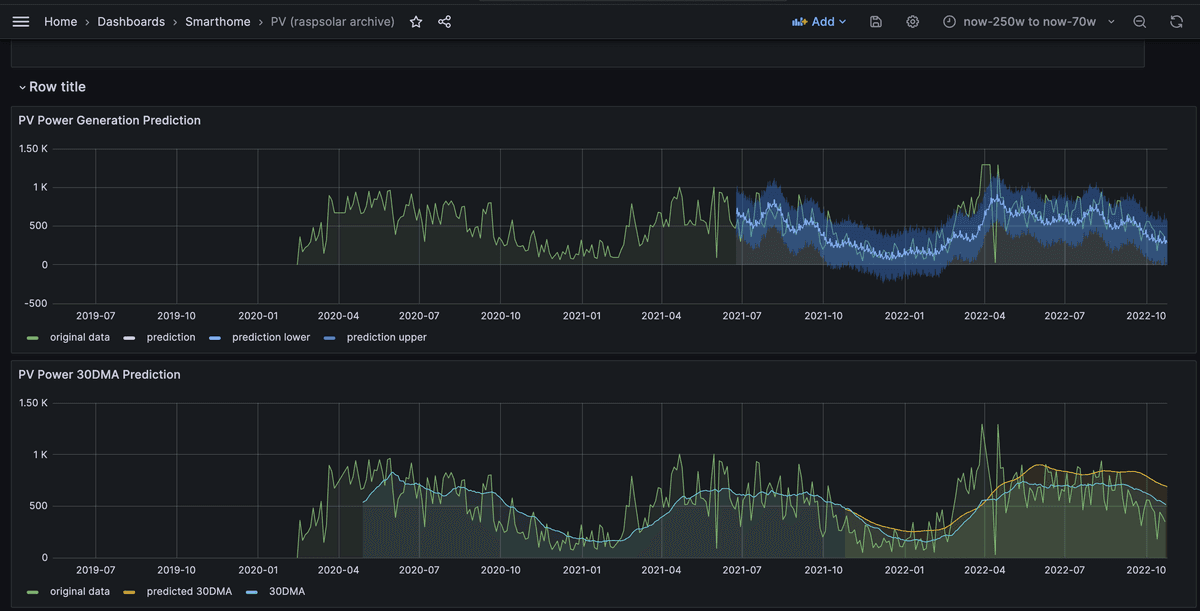Toggle prediction lower series in legend
This screenshot has height=611, width=1200.
[x=271, y=337]
